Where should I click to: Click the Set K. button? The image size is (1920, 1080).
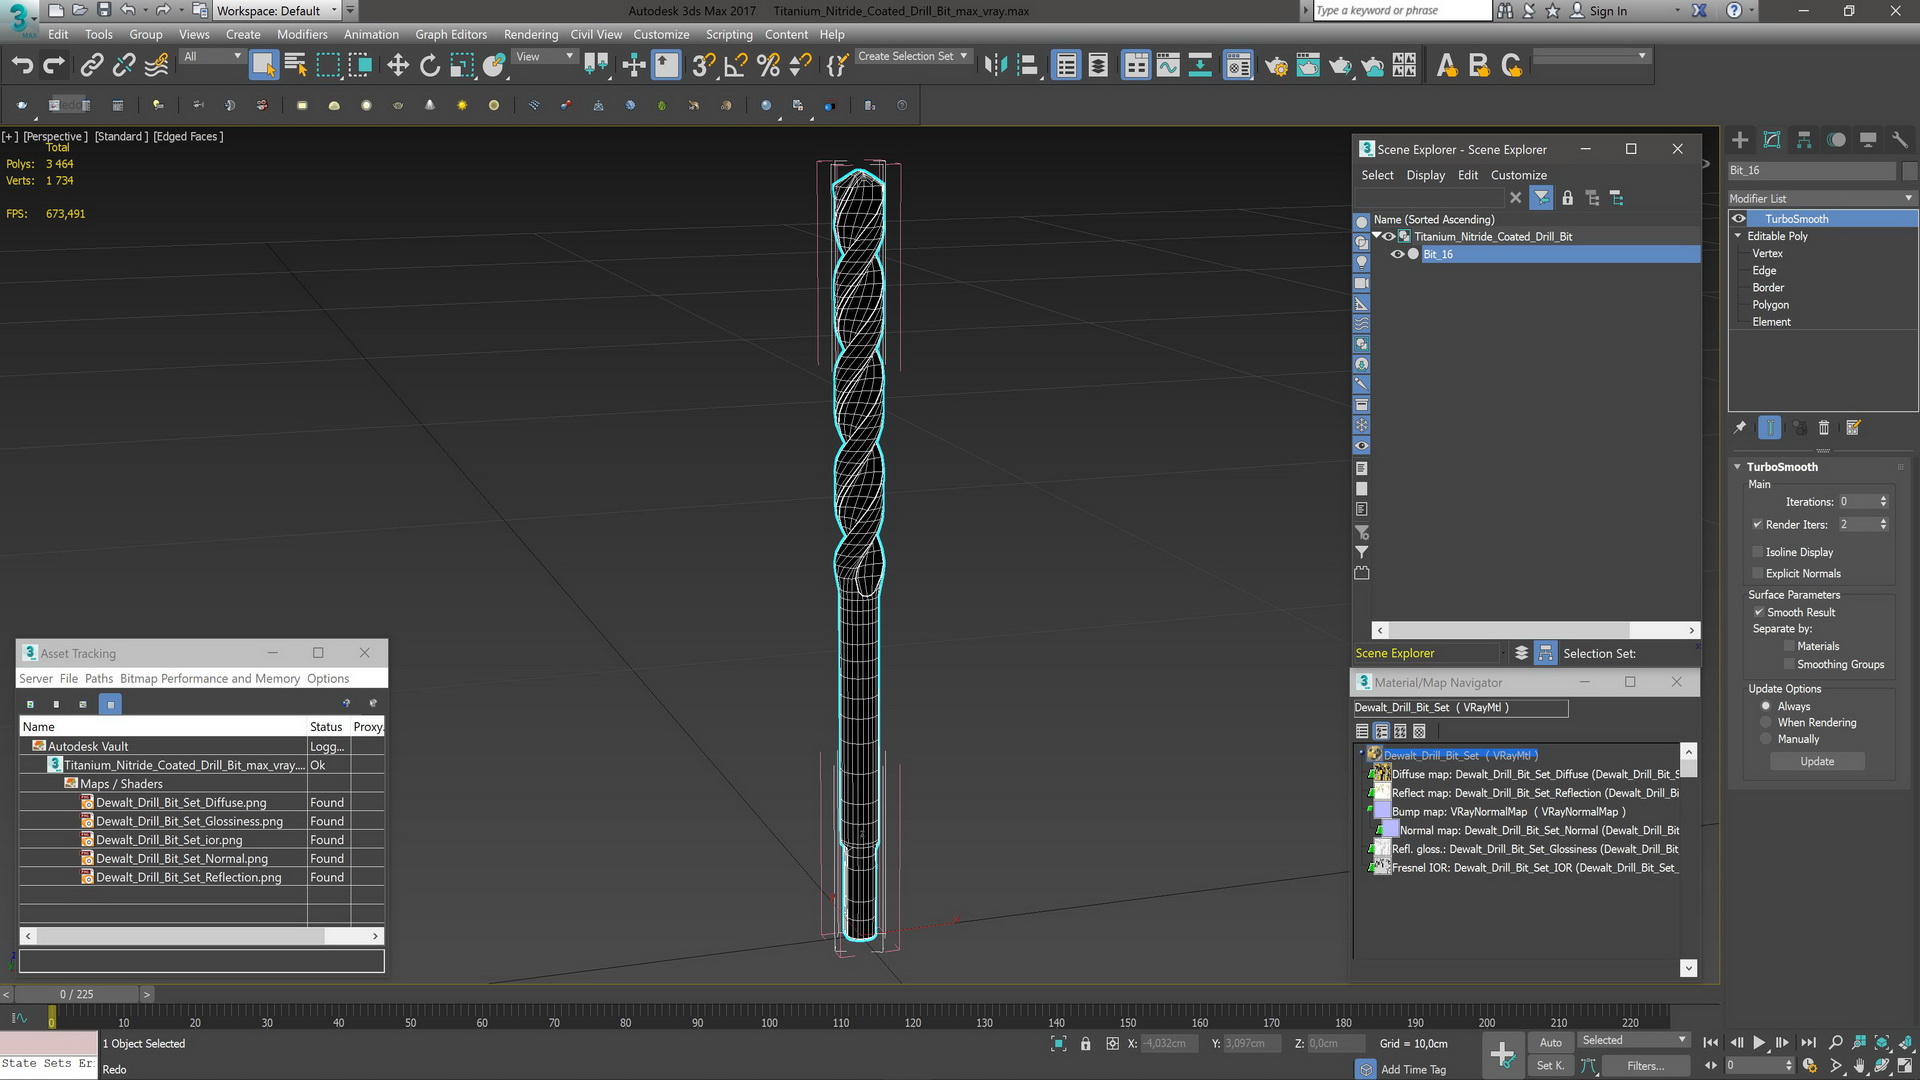tap(1550, 1066)
